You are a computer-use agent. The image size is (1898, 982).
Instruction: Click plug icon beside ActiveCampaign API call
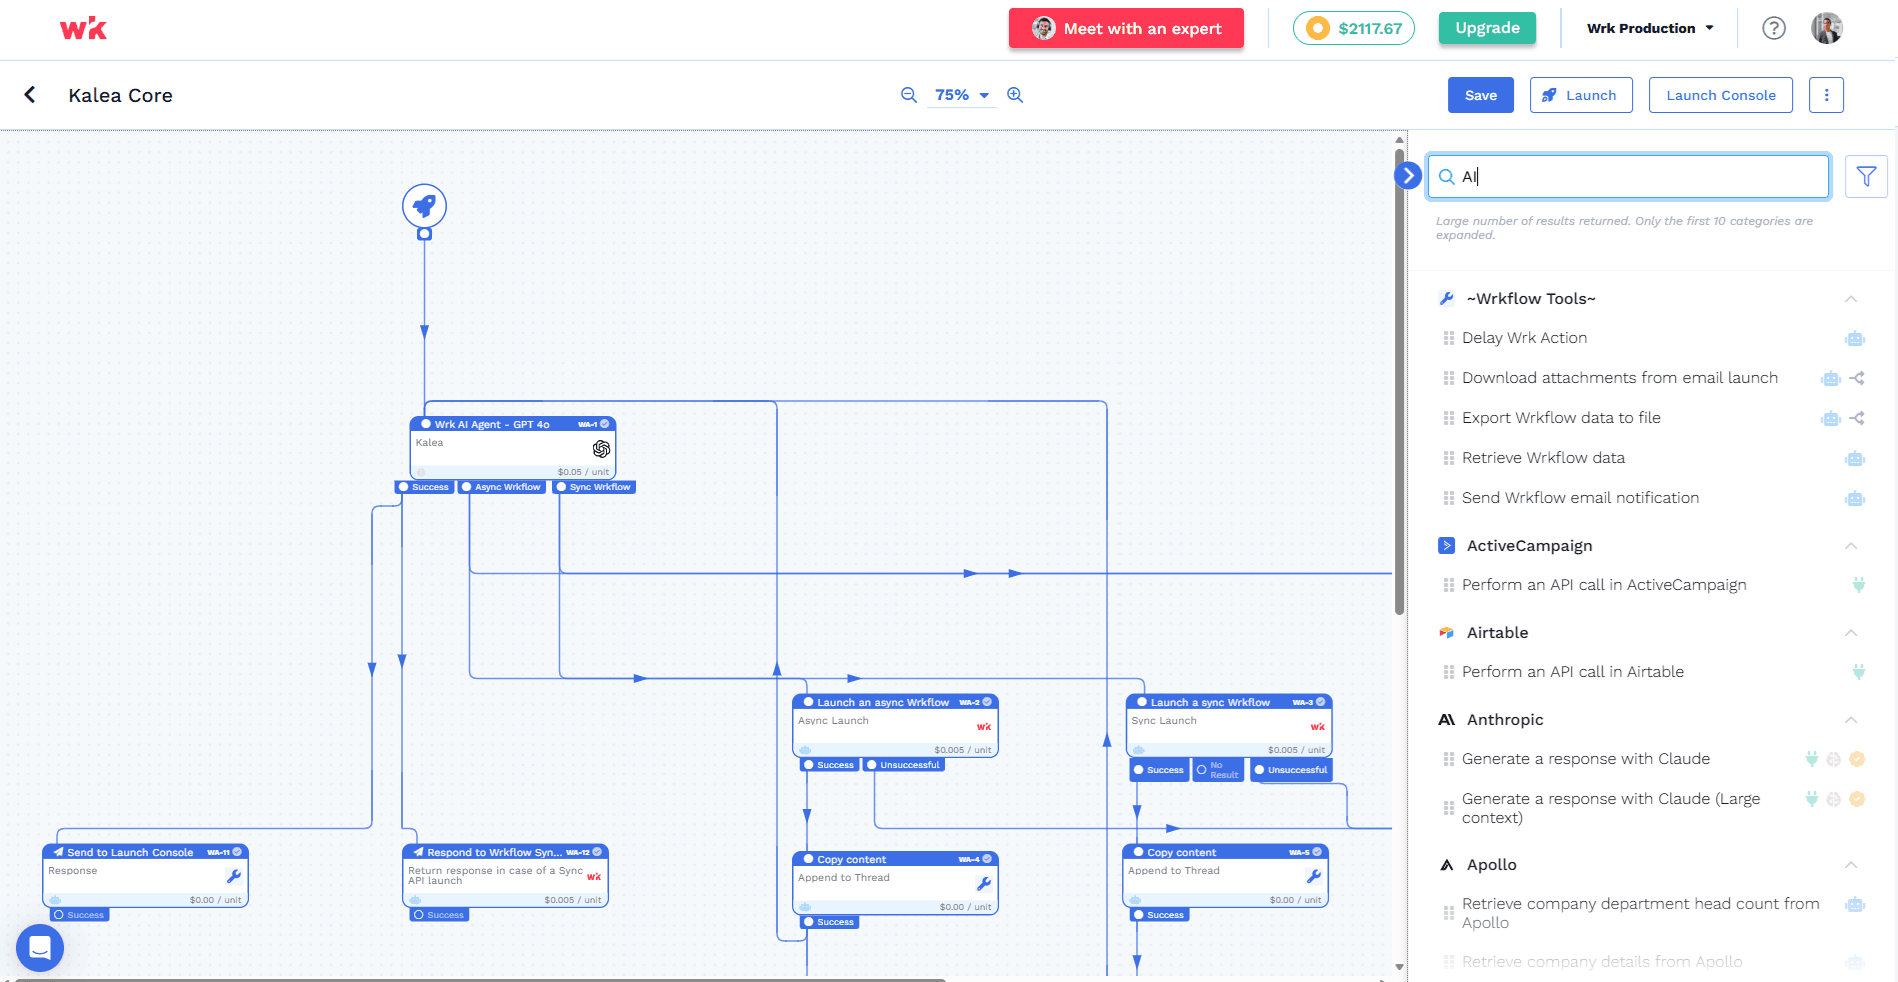1858,585
